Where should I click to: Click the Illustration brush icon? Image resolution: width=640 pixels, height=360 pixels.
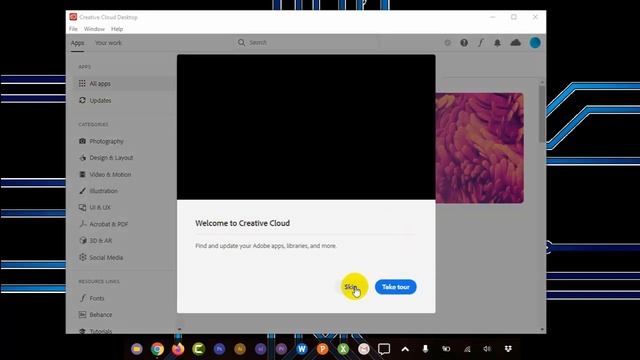[82, 191]
